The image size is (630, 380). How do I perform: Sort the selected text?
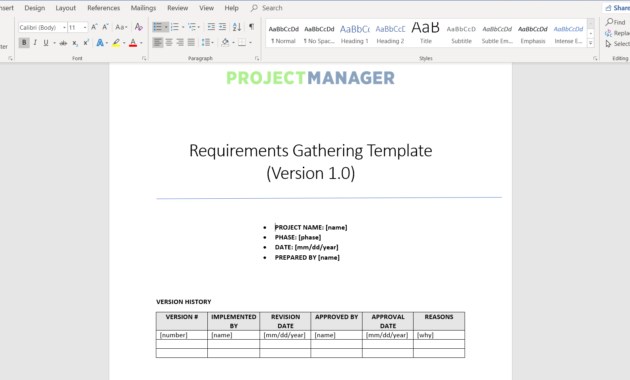[237, 27]
